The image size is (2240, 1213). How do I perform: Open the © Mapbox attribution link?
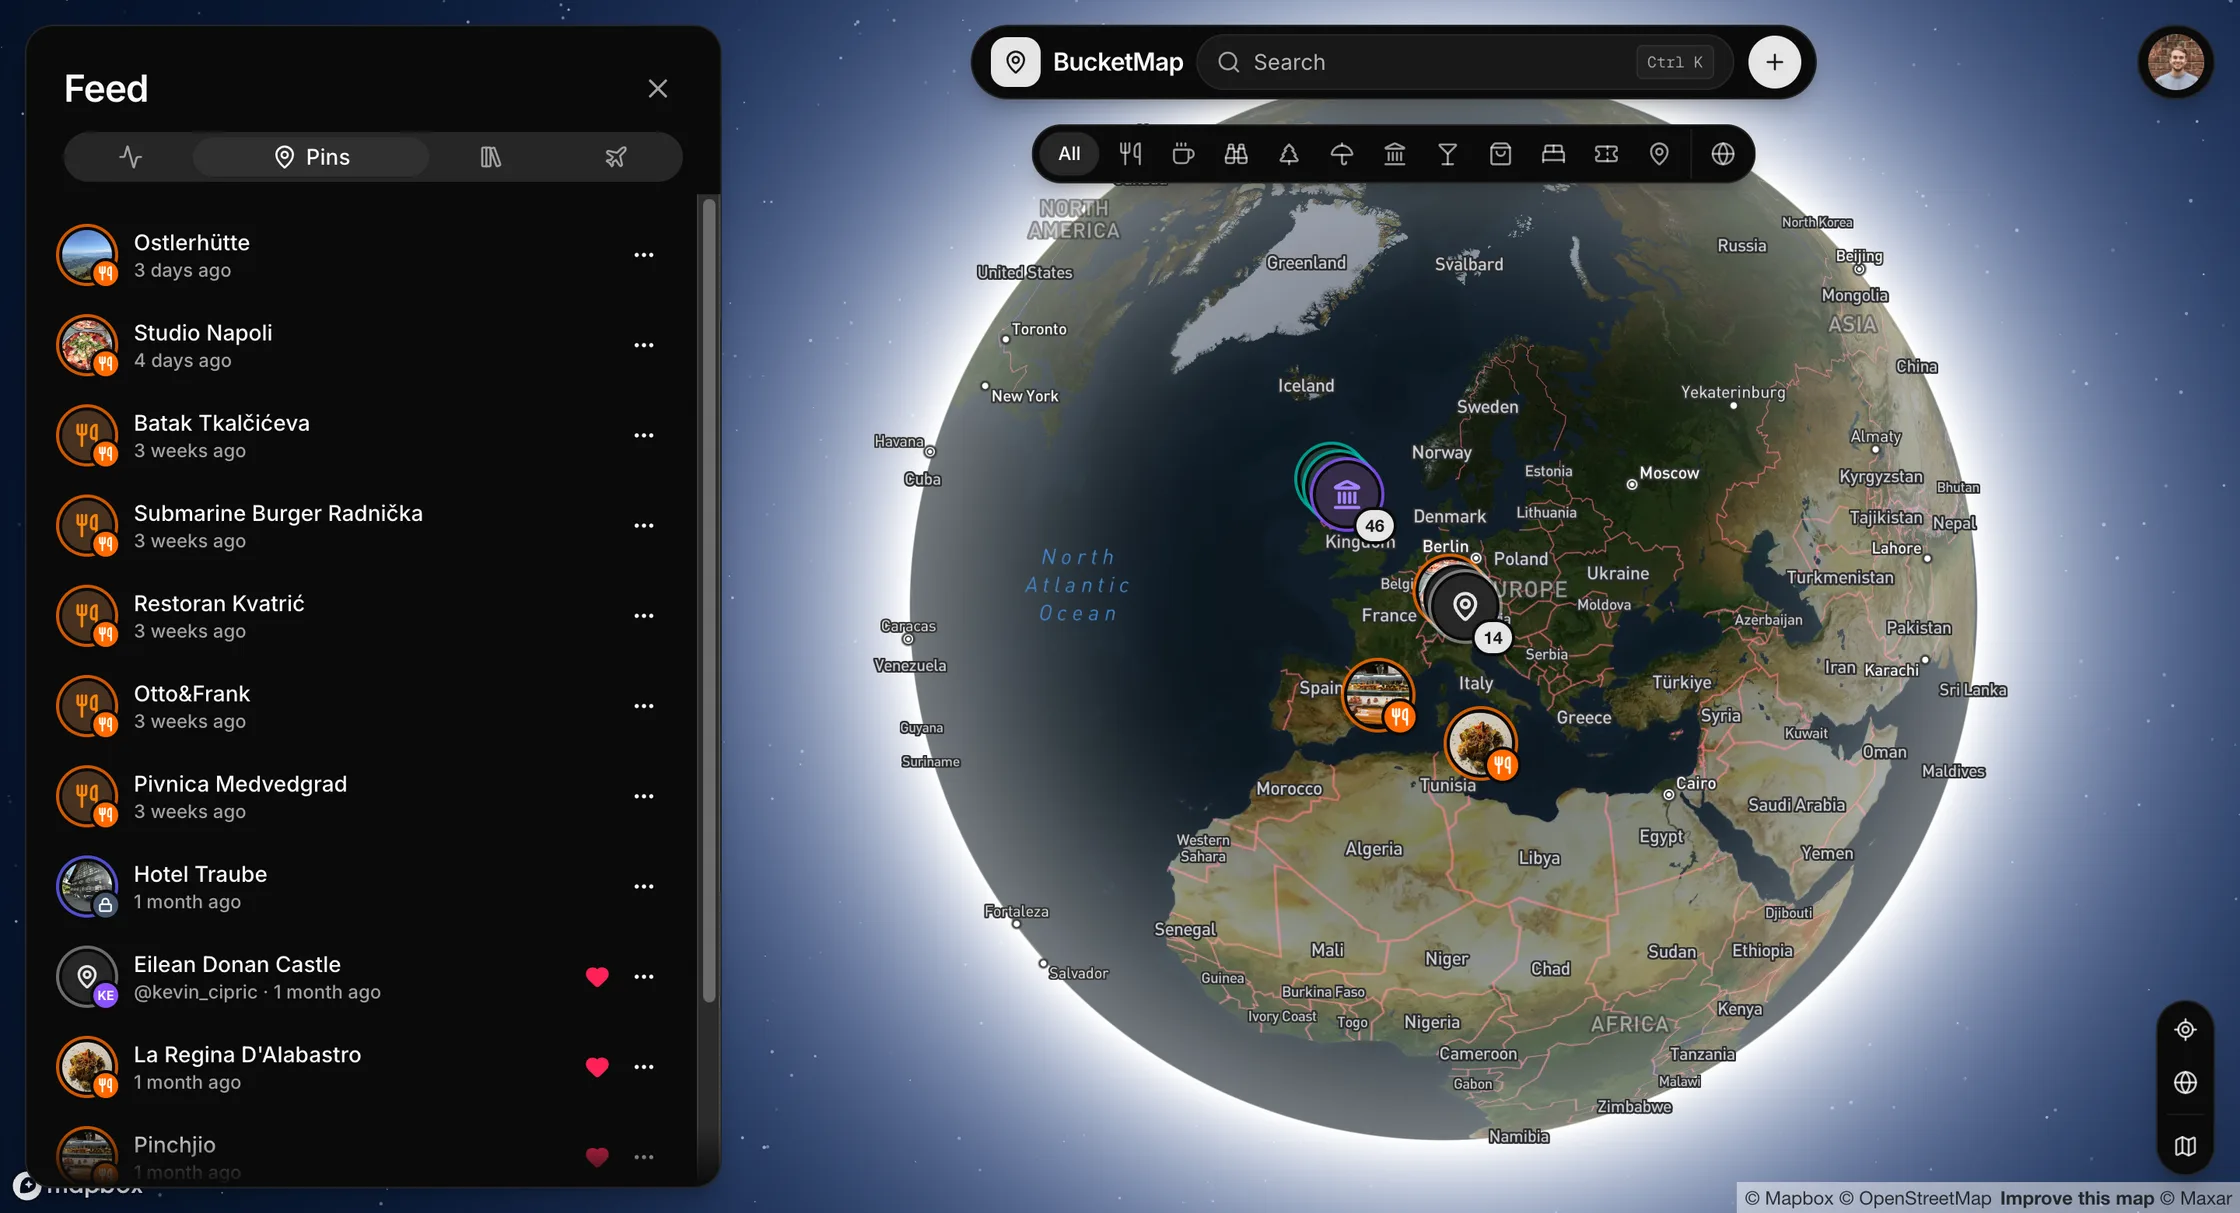pos(1789,1198)
